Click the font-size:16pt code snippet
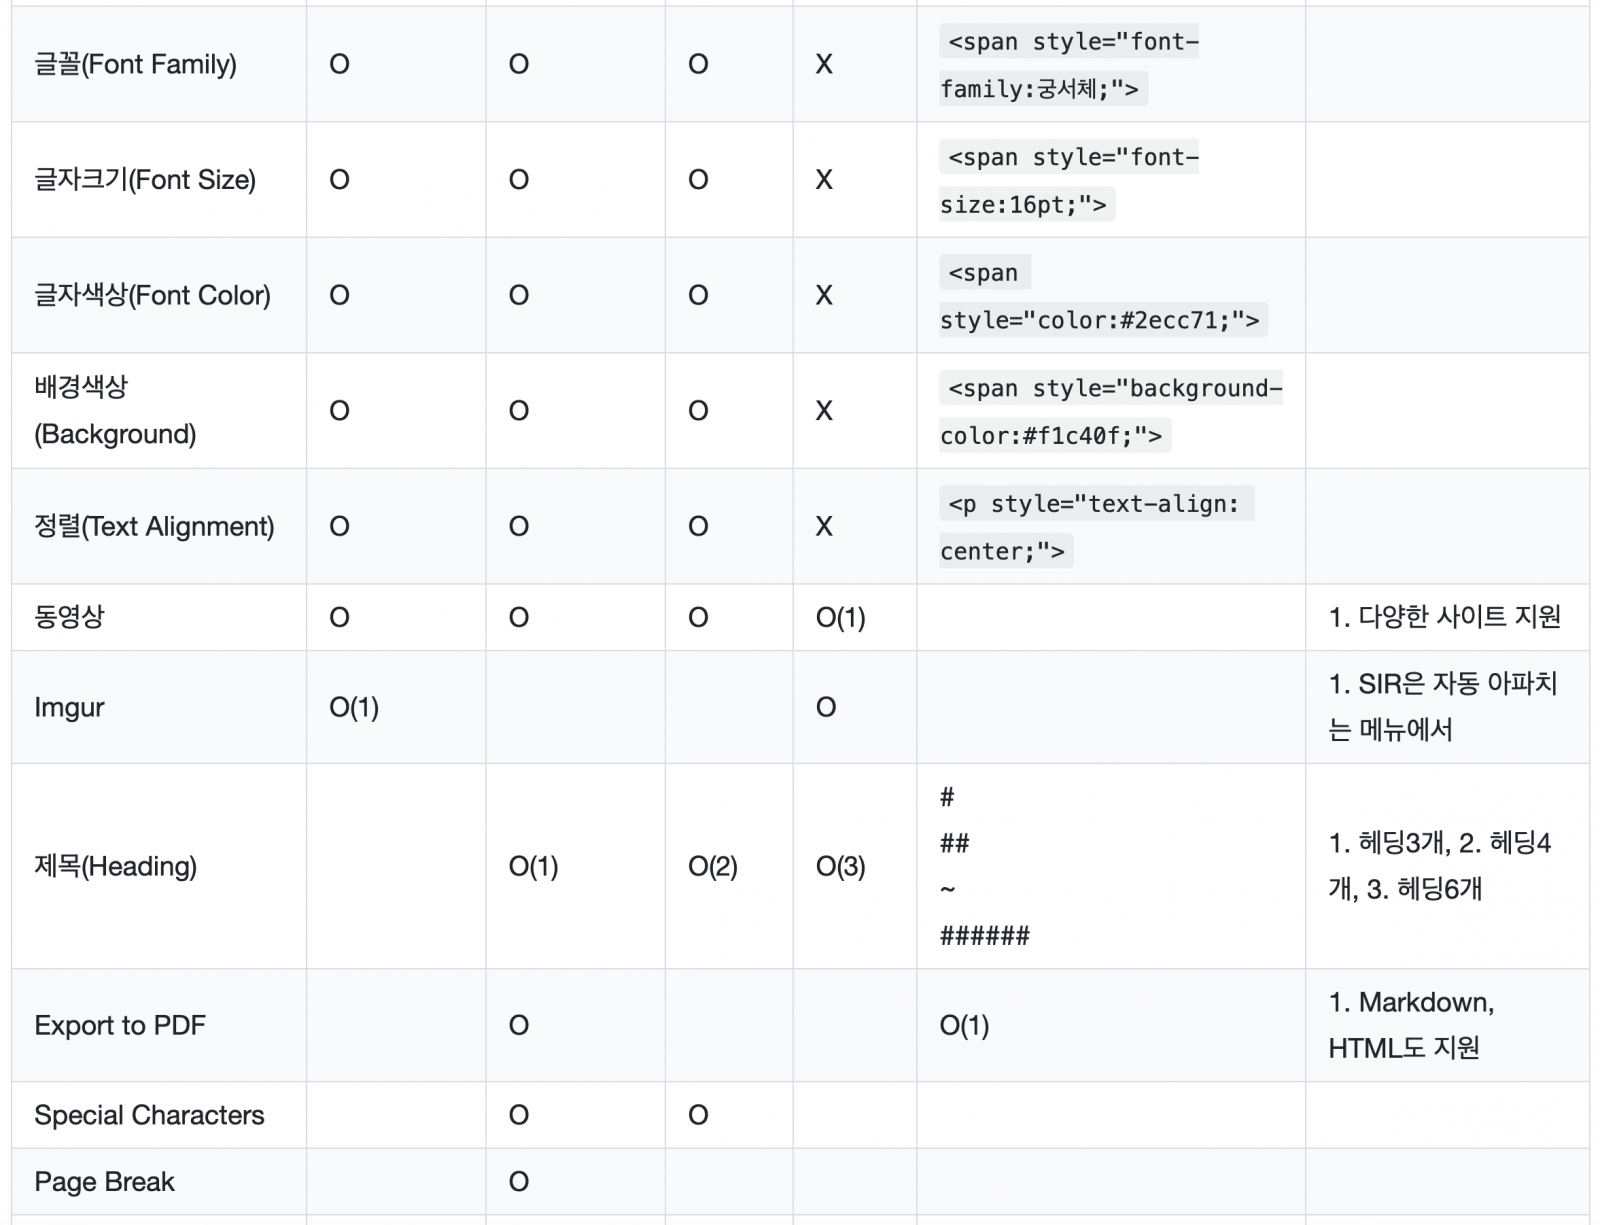 [x=1069, y=180]
